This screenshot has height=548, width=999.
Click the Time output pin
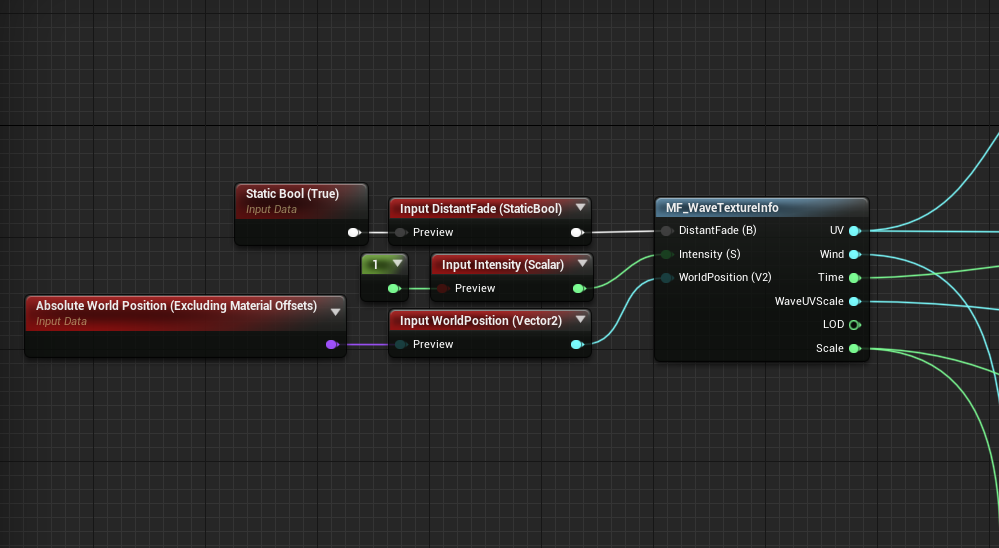coord(854,278)
